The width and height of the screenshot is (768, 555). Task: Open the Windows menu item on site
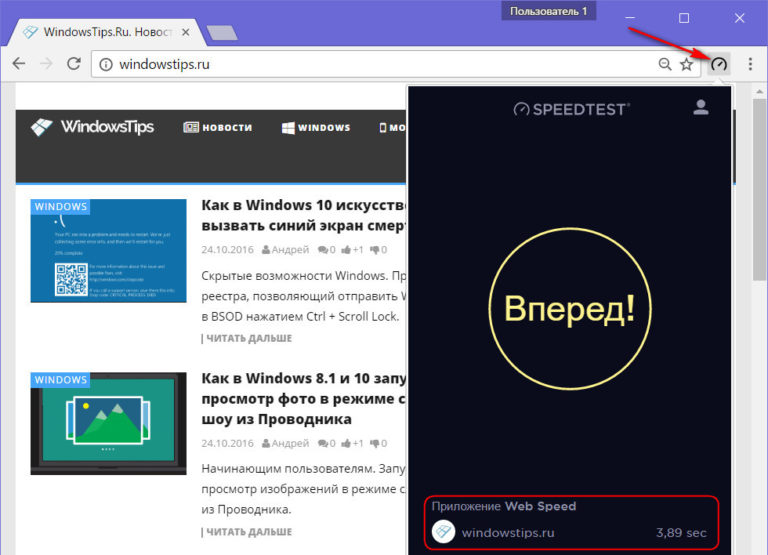tap(316, 128)
